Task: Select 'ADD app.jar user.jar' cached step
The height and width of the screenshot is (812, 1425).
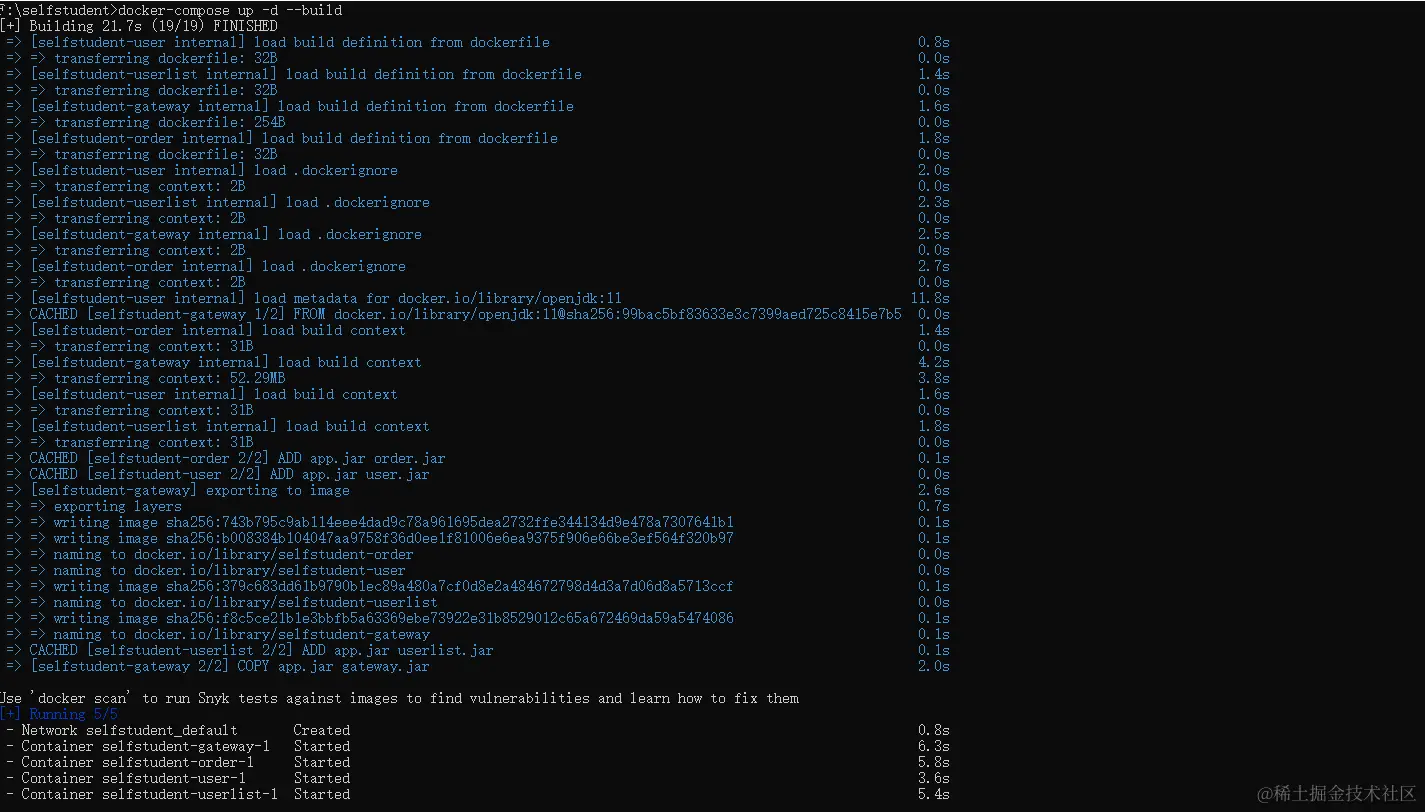Action: (217, 474)
